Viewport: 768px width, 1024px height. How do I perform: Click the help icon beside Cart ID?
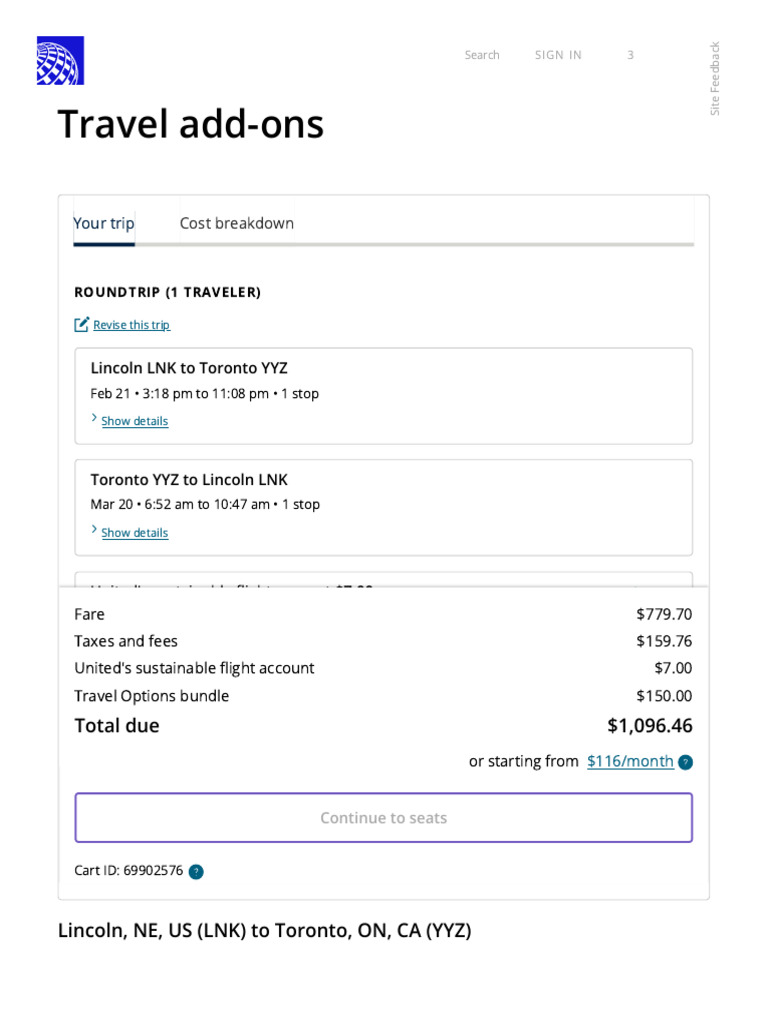196,872
